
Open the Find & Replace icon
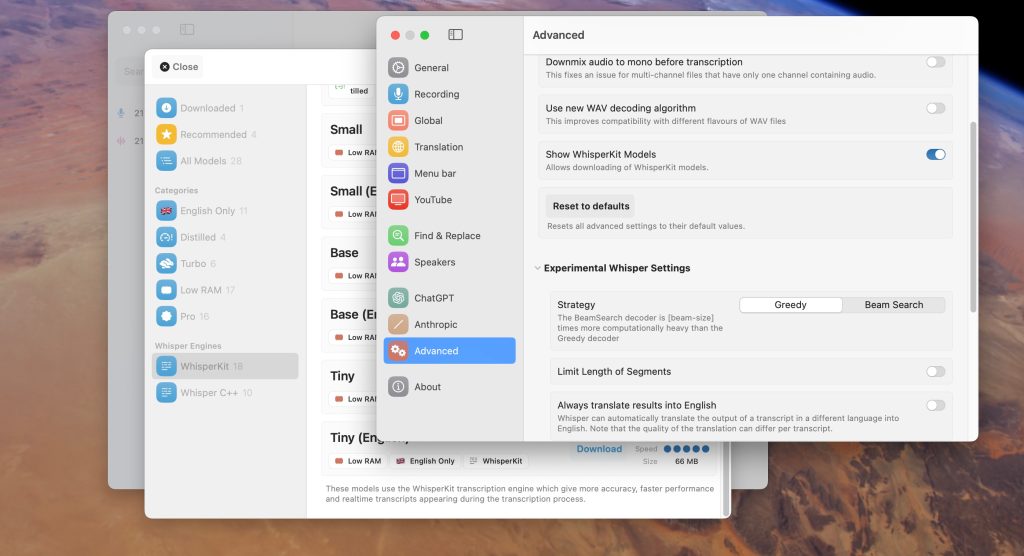coord(398,236)
